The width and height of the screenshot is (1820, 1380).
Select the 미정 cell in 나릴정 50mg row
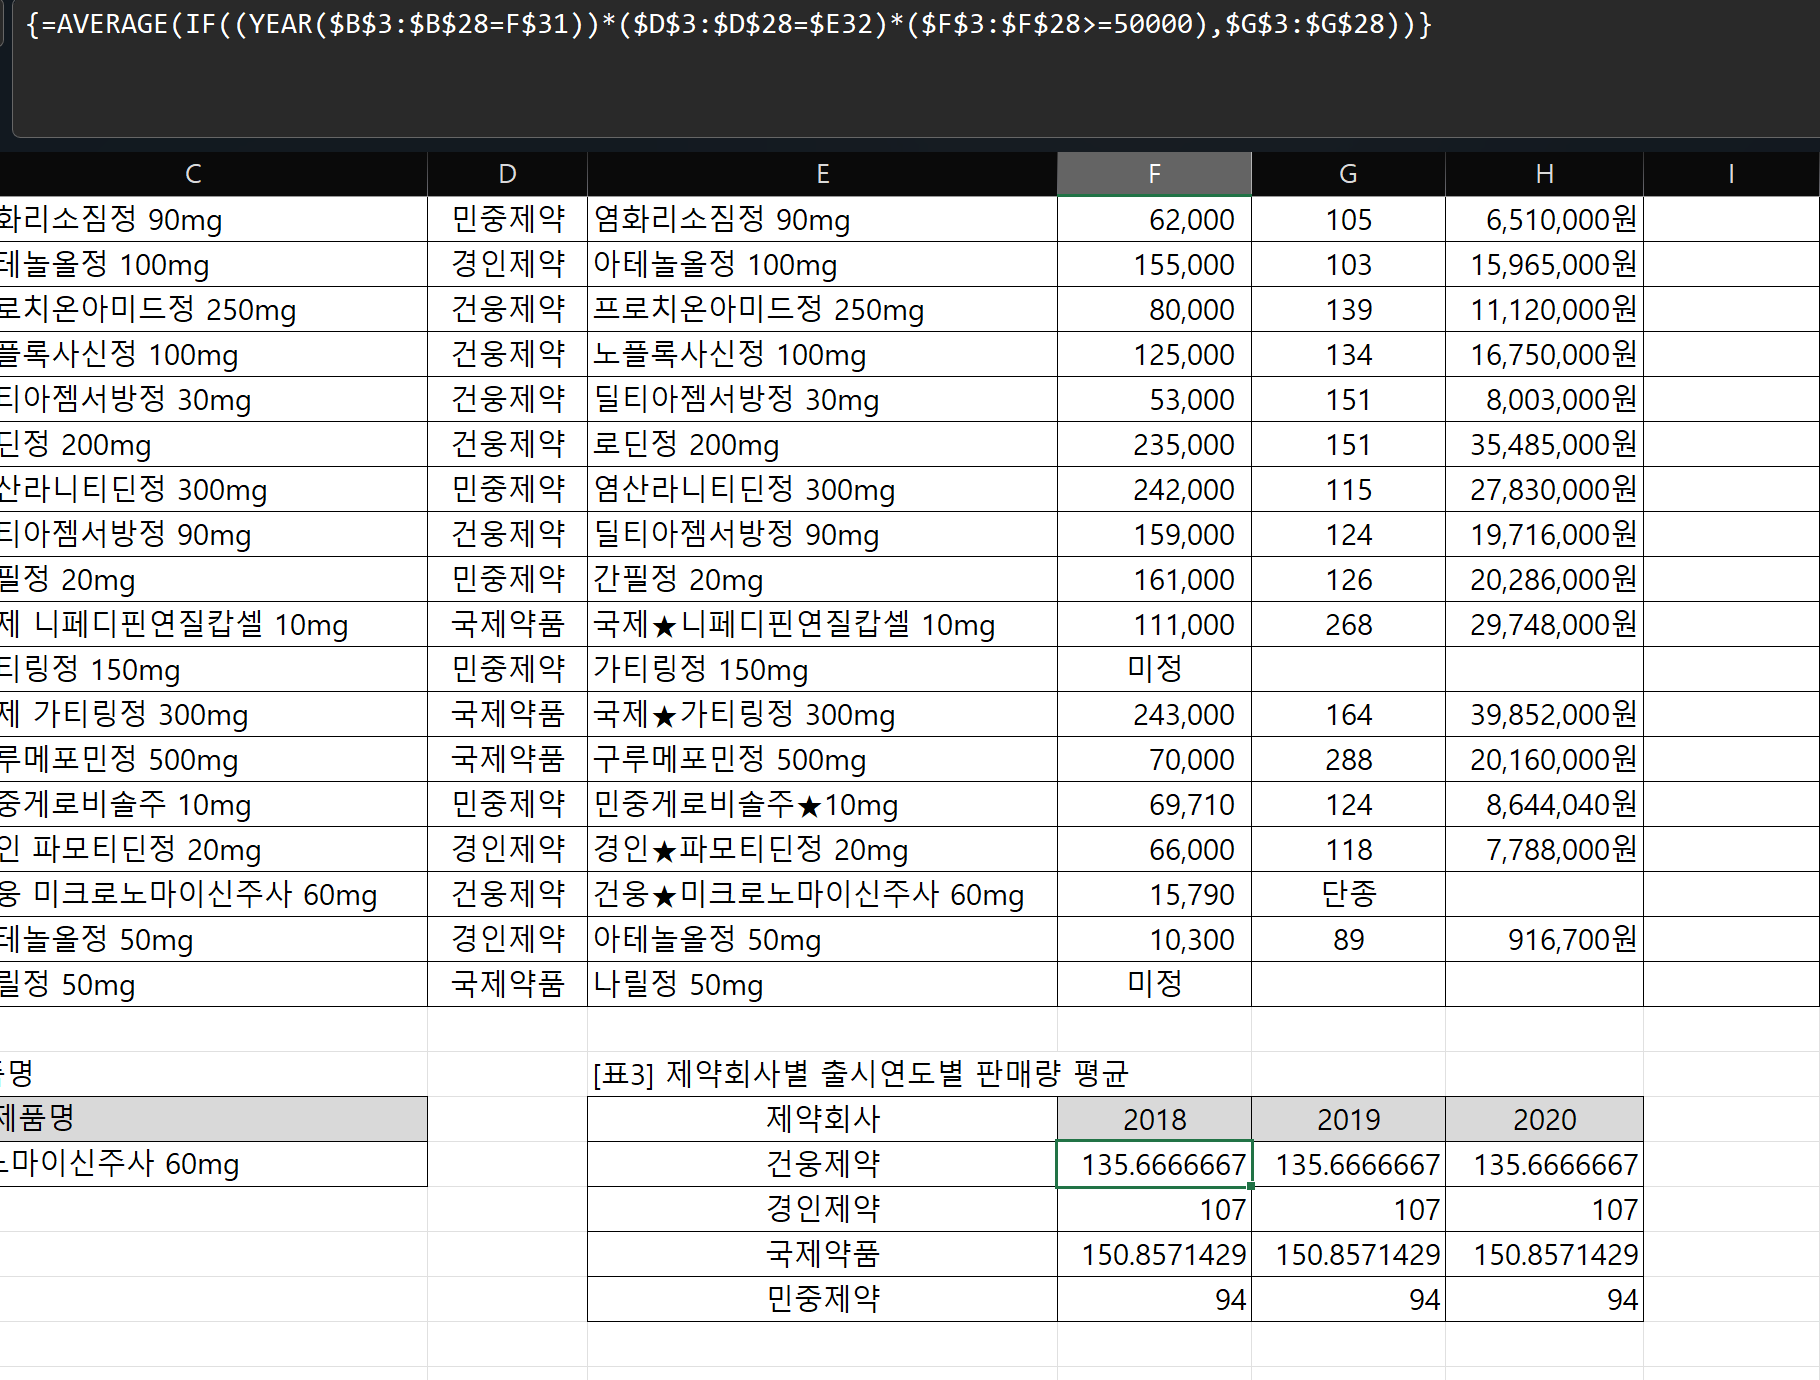pyautogui.click(x=1154, y=984)
